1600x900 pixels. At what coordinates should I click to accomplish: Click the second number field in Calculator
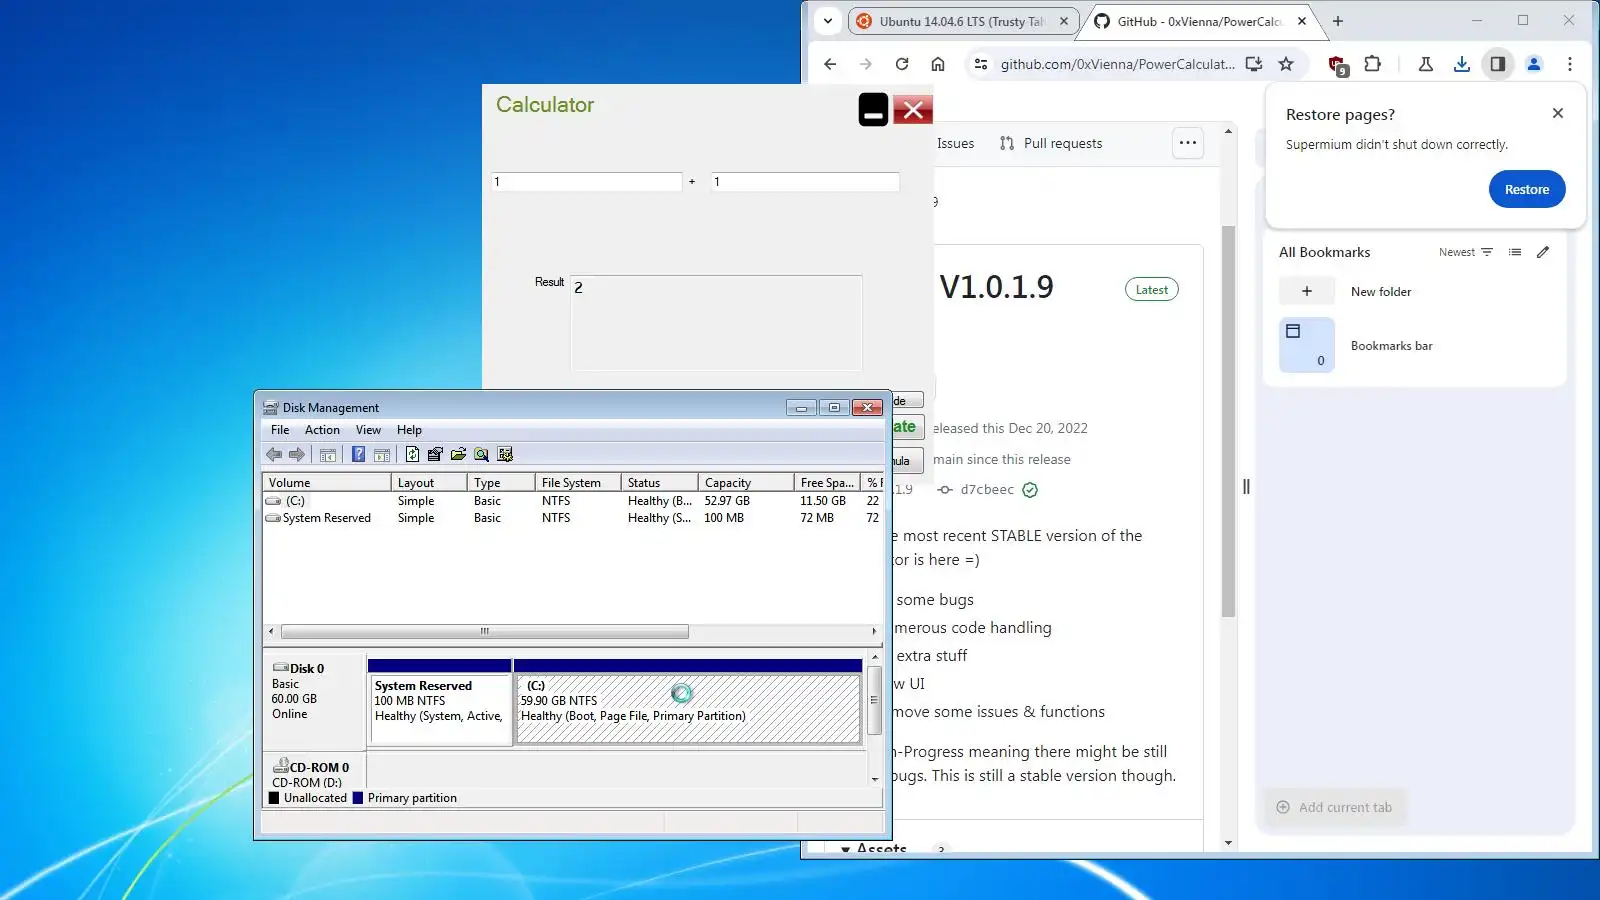(805, 182)
